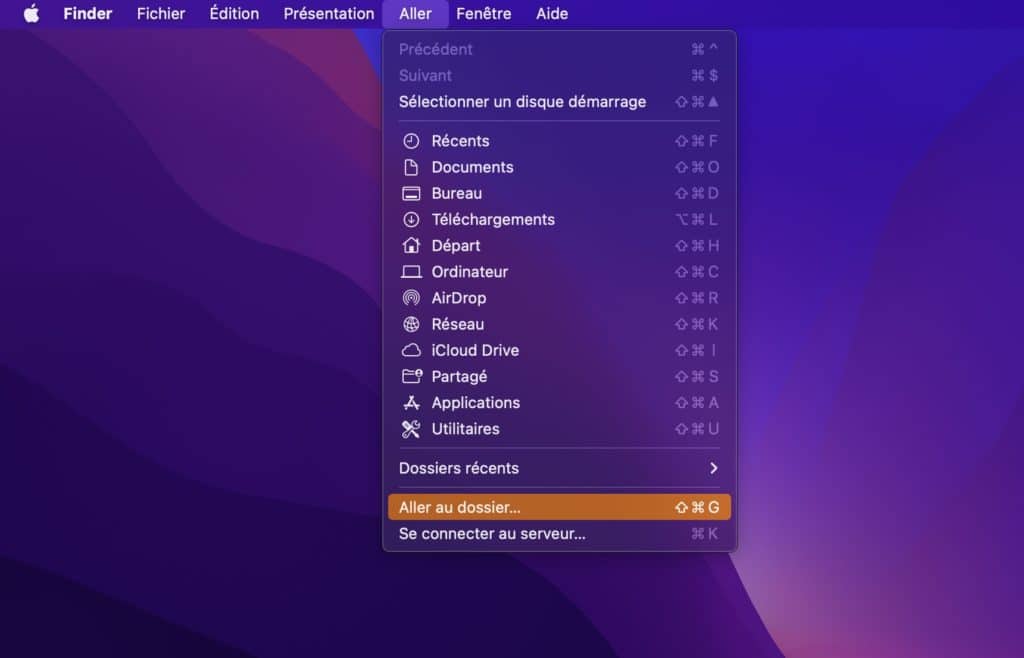Go to Ordinateur label

click(470, 272)
